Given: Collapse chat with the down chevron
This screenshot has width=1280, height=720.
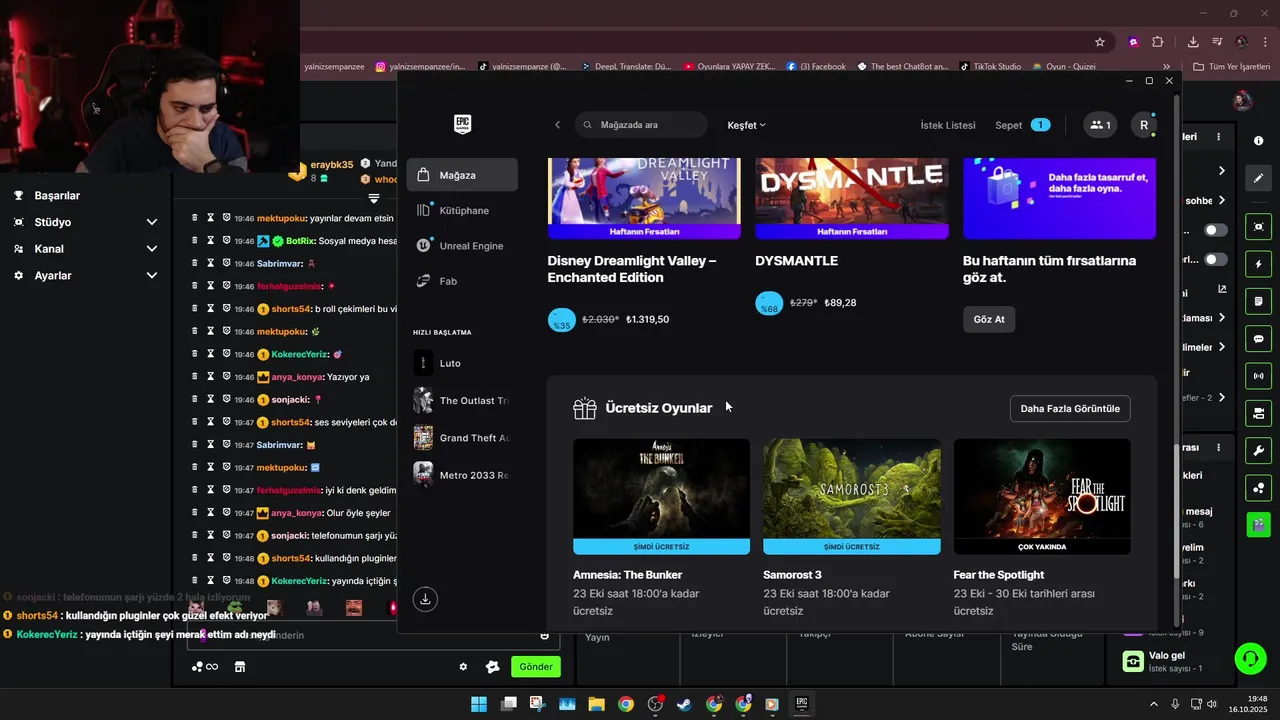Looking at the screenshot, I should tap(374, 198).
